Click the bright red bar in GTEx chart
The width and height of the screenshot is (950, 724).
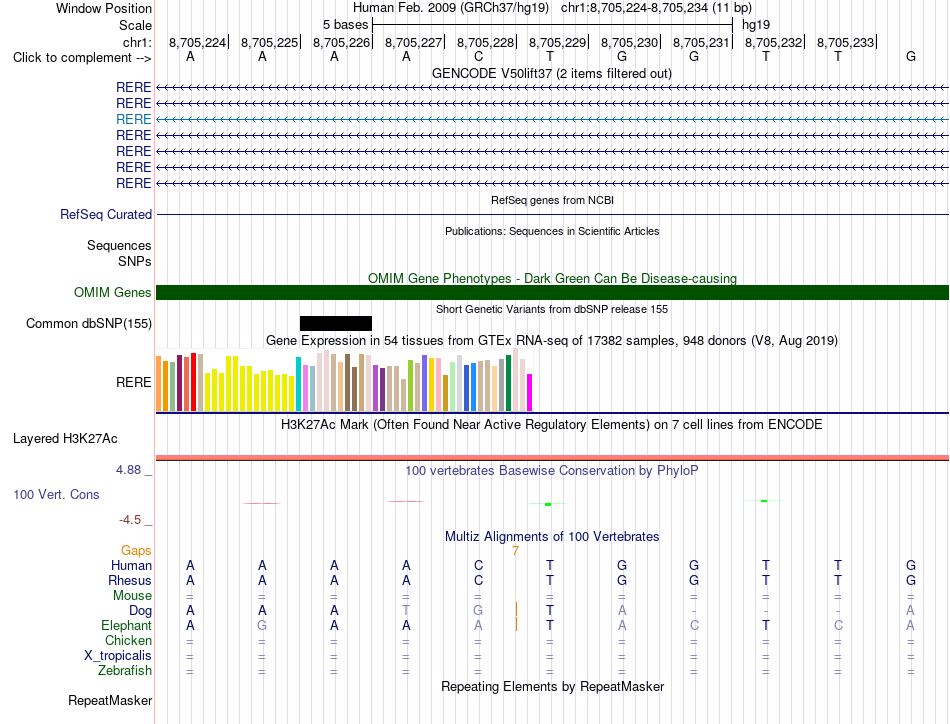(x=193, y=382)
